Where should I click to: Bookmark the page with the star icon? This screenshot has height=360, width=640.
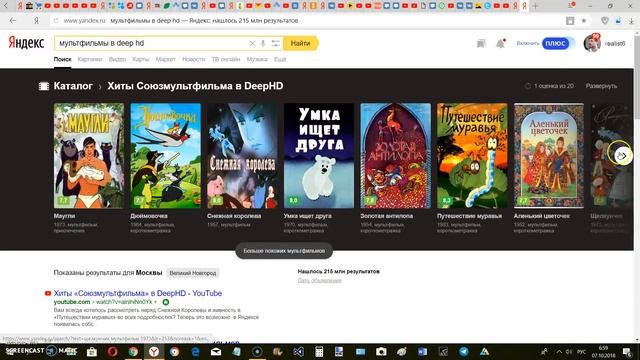tap(584, 20)
